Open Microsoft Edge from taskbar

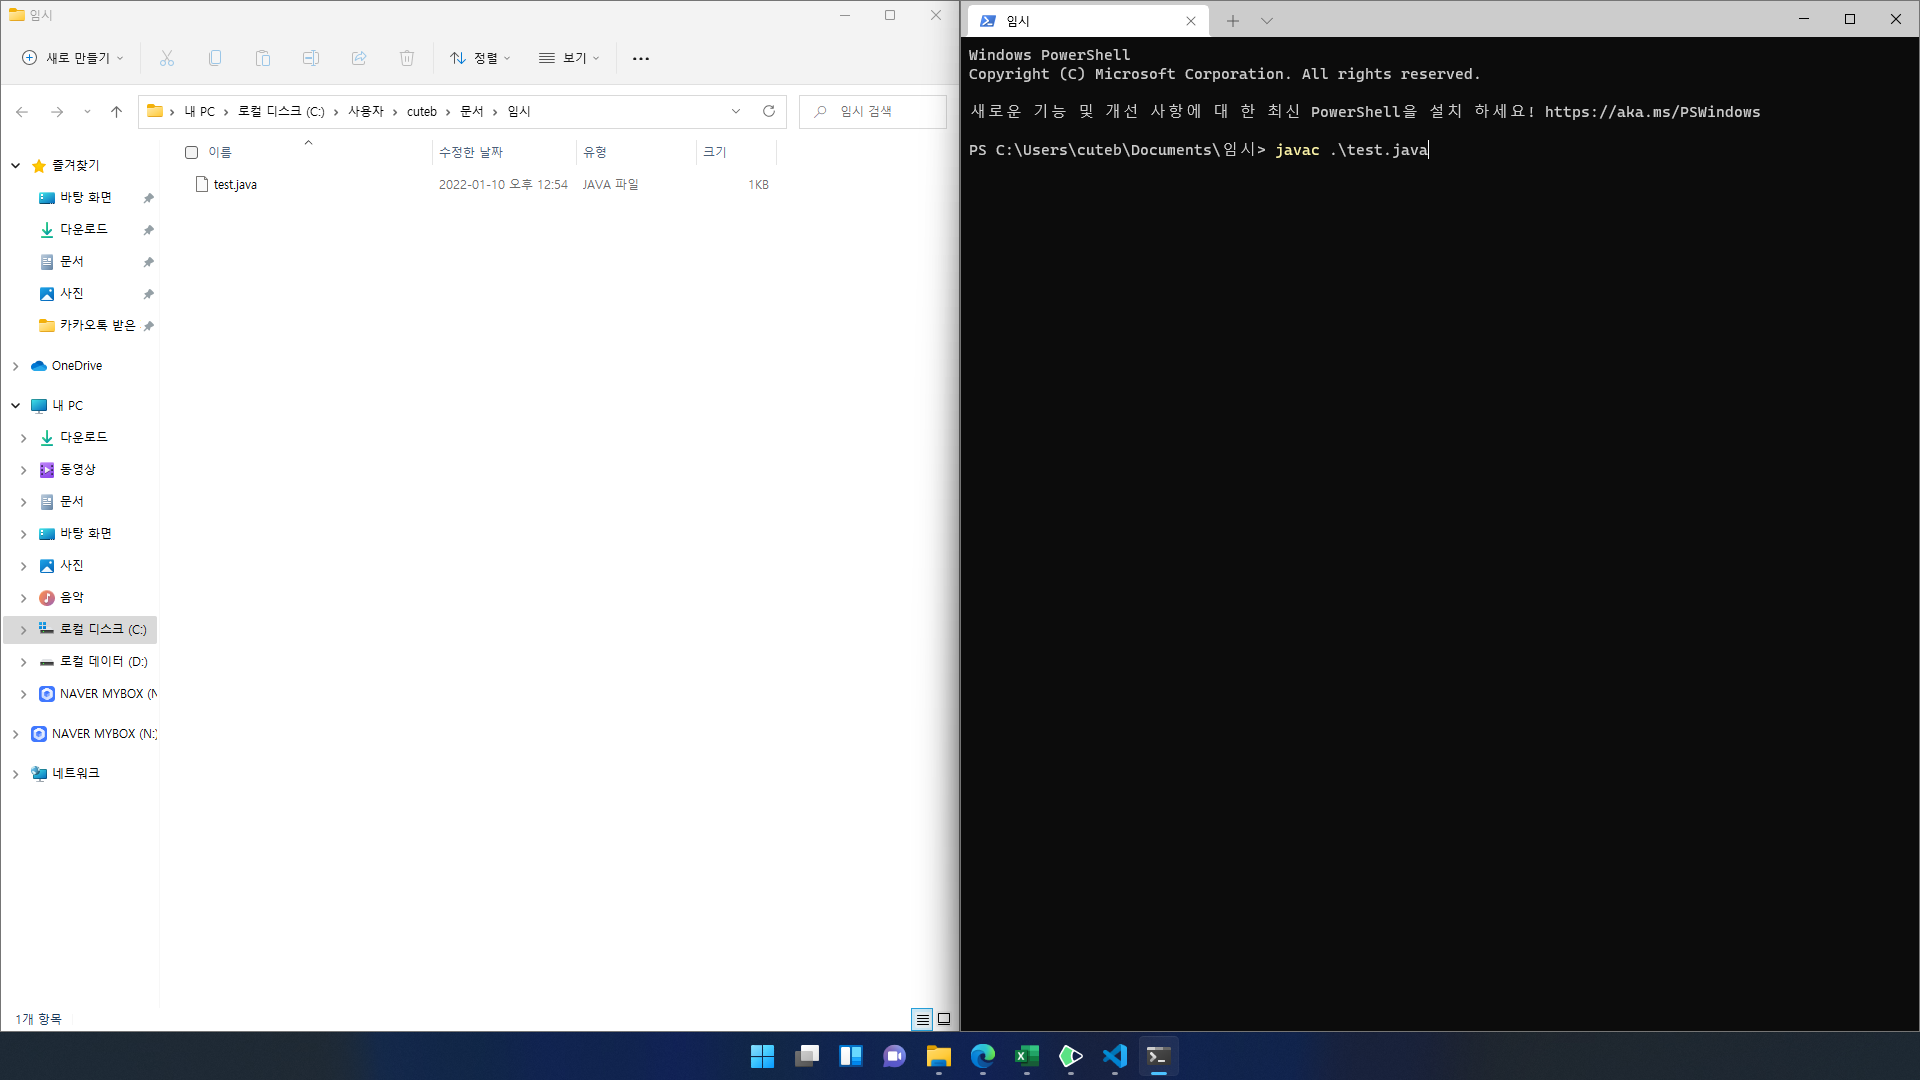(982, 1056)
